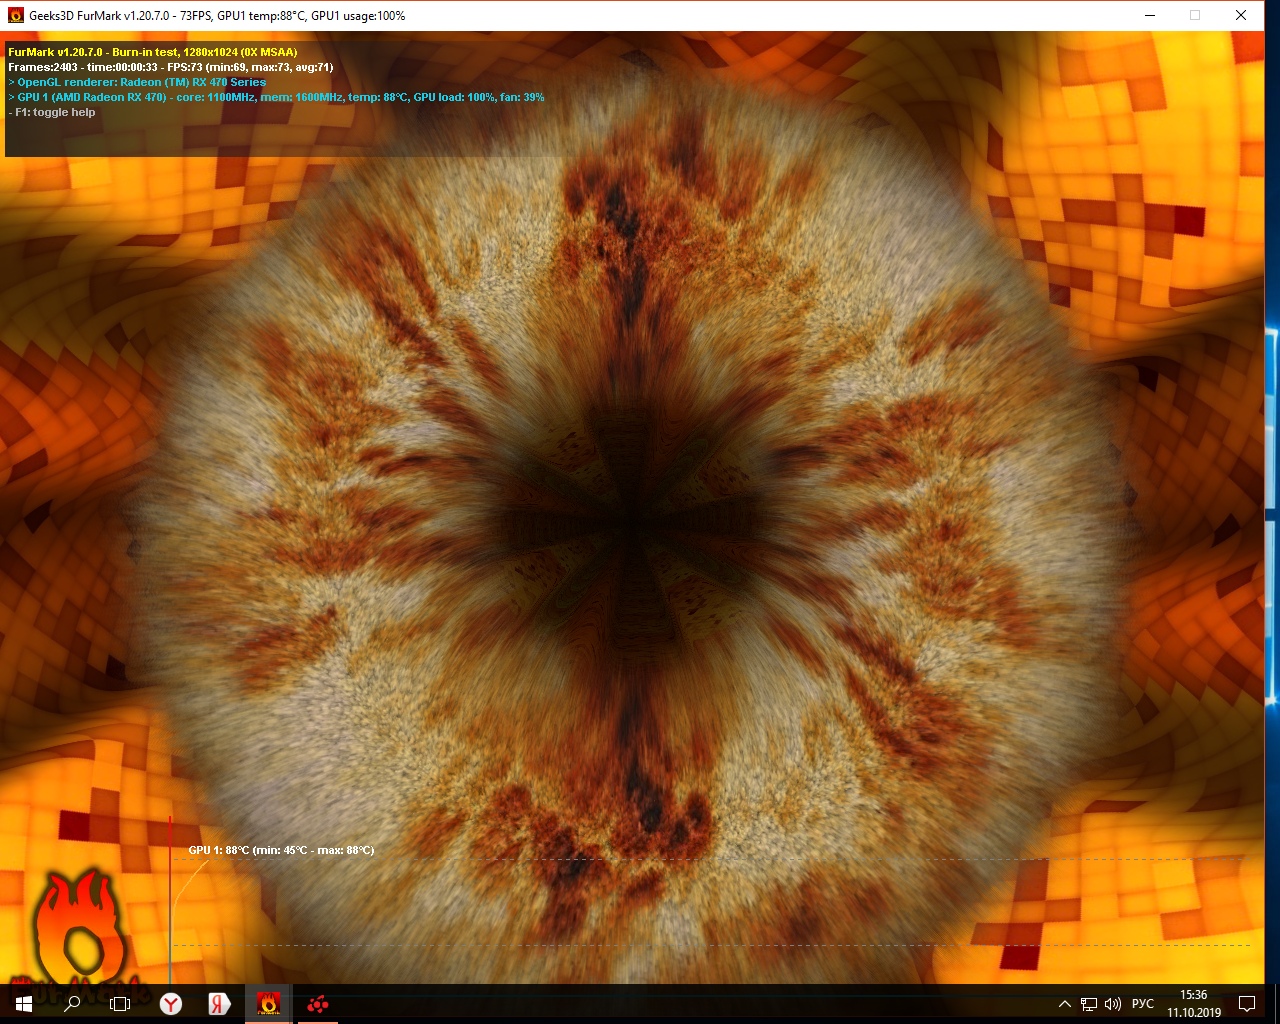Open taskbar search magnifier
Screen dimensions: 1280x1024
click(72, 1004)
